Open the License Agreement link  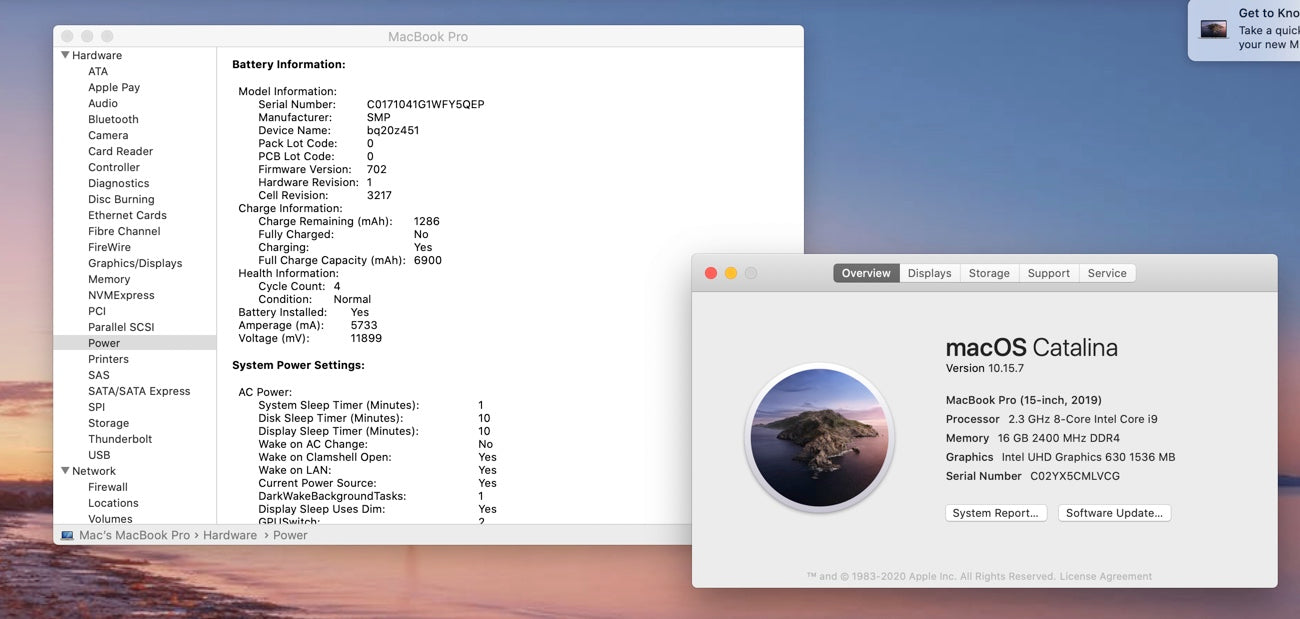(1105, 576)
